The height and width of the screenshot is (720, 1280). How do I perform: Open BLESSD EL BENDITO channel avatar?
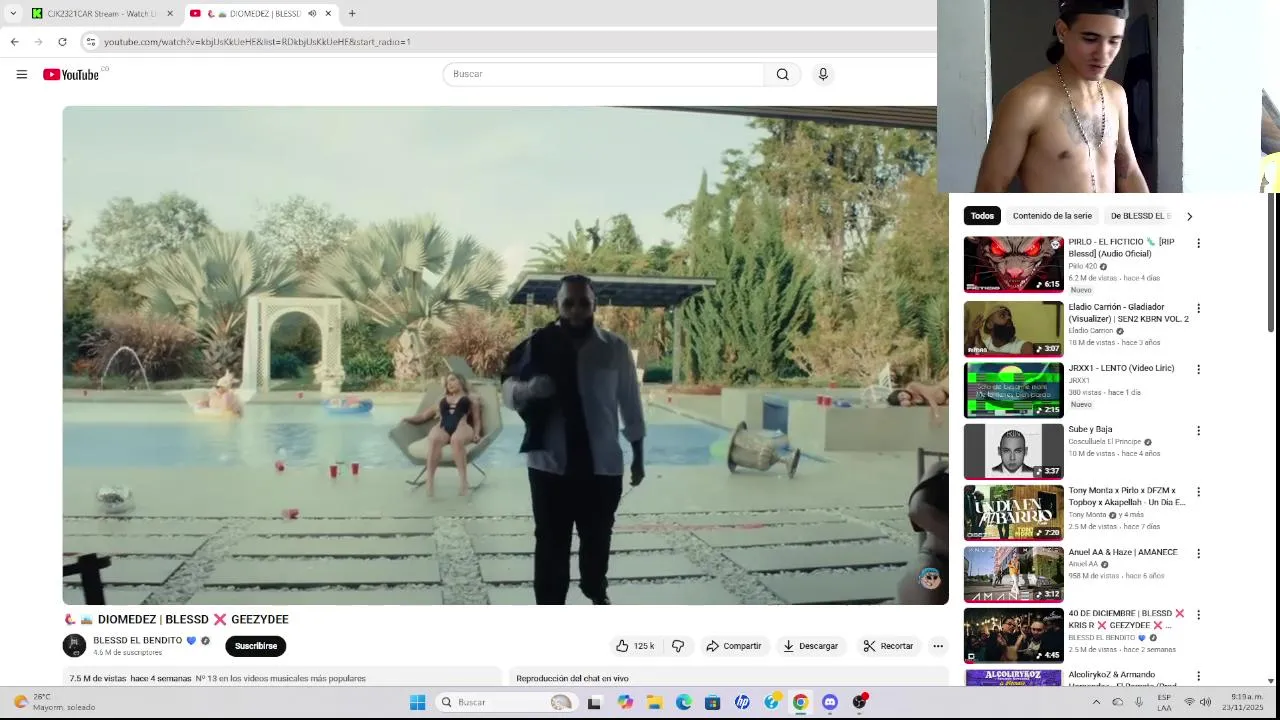click(x=74, y=646)
